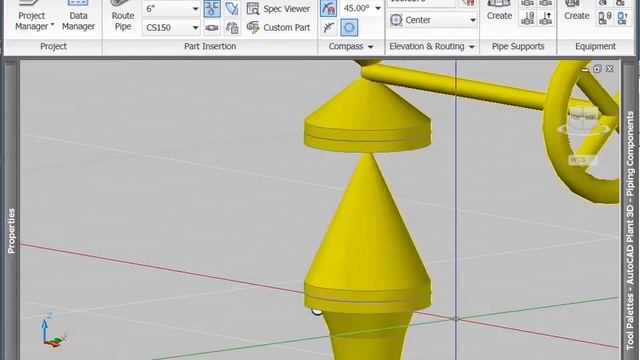Click pipe support icon with the 8-shaped mark
This screenshot has height=360, width=640.
click(528, 18)
